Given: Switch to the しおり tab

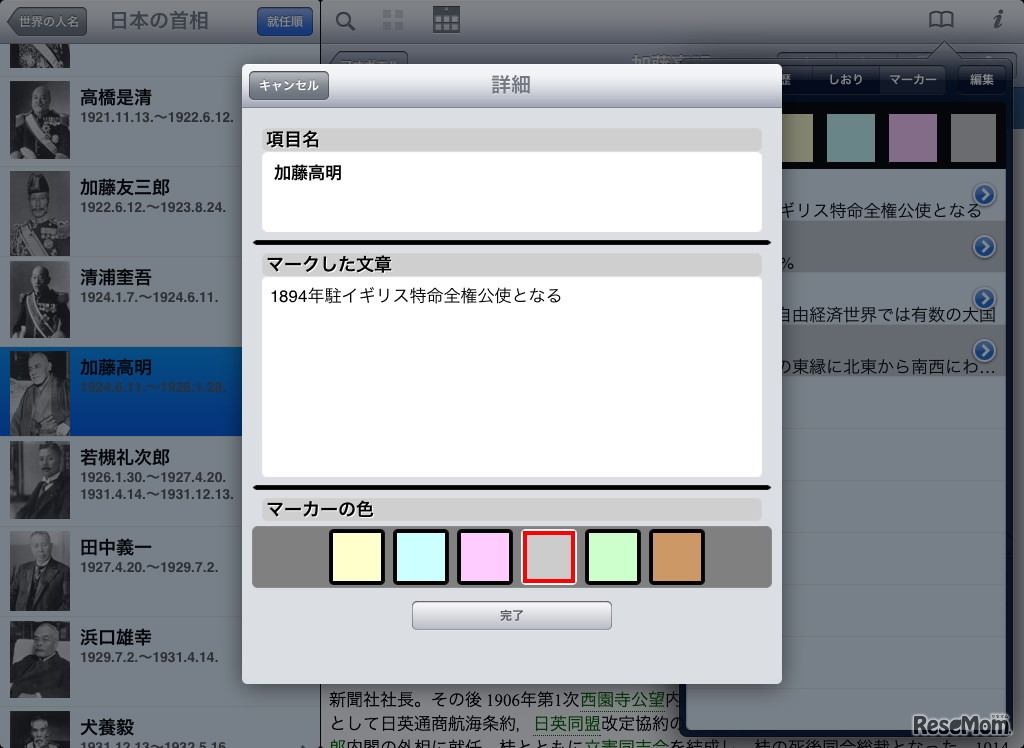Looking at the screenshot, I should tap(846, 80).
